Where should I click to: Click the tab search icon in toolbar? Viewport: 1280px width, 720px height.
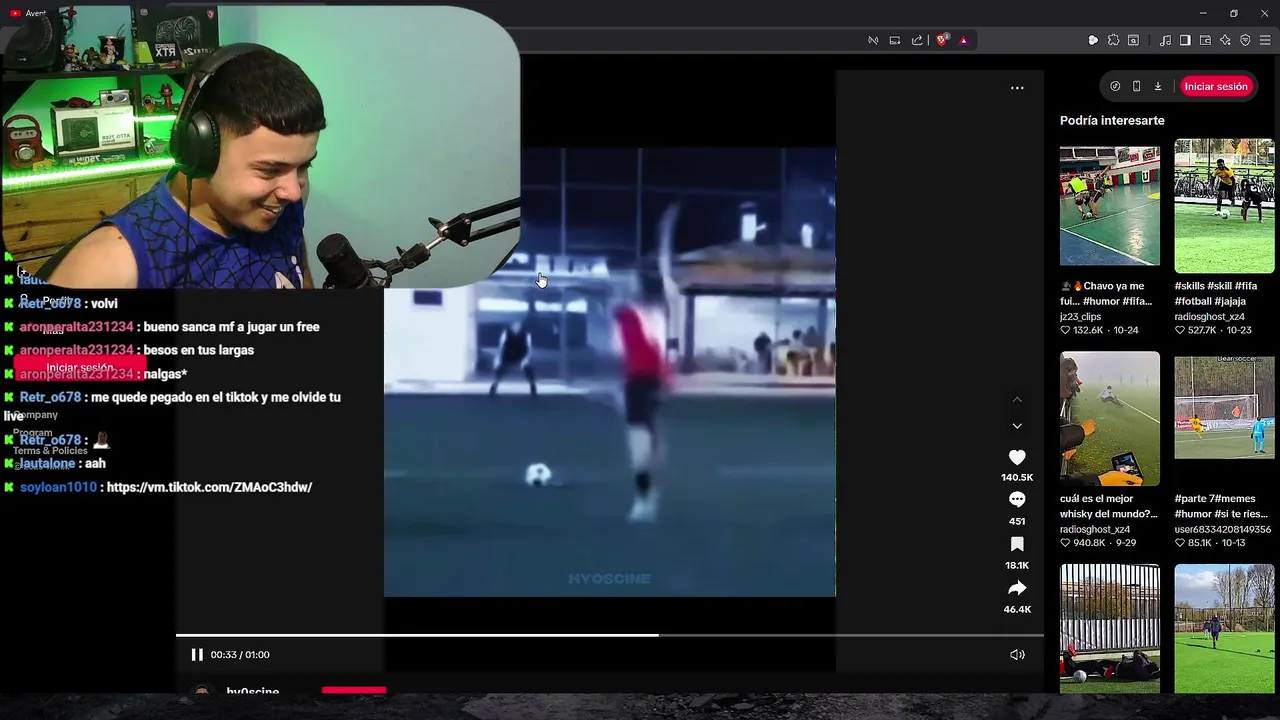[x=1133, y=40]
